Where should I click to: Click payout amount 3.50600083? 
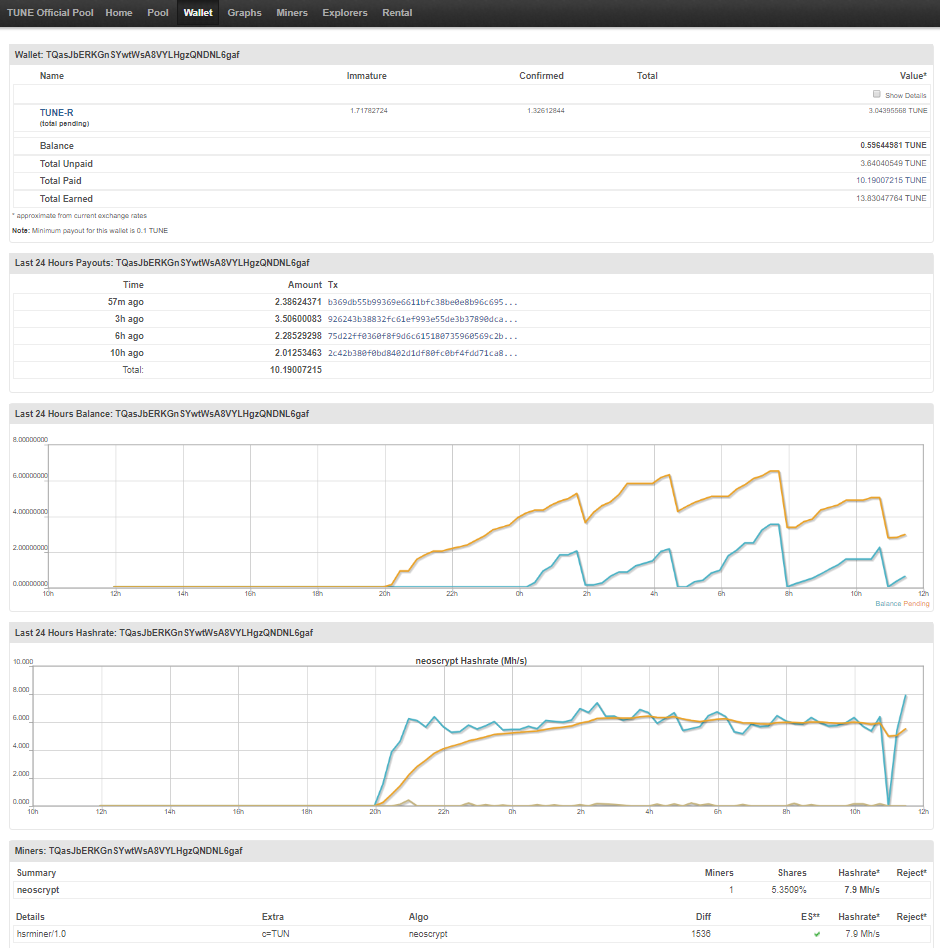pos(298,319)
